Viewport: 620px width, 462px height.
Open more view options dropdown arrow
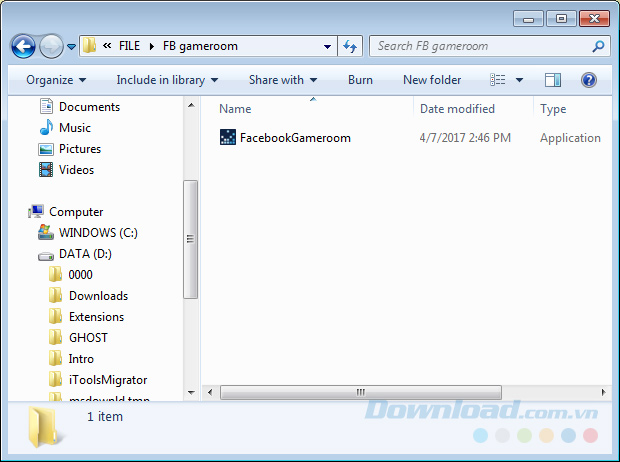(519, 80)
